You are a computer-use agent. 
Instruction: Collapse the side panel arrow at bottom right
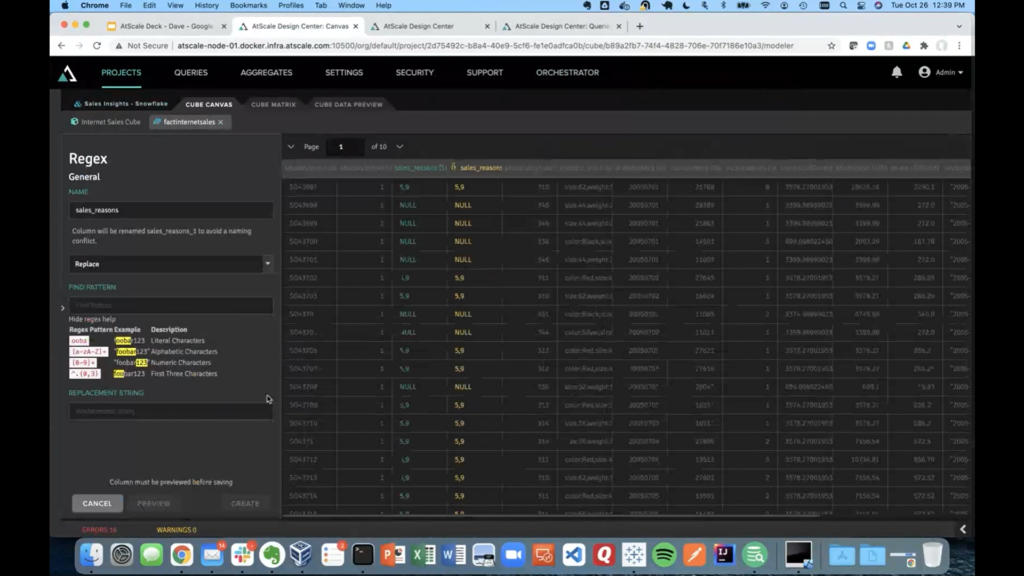pyautogui.click(x=963, y=530)
